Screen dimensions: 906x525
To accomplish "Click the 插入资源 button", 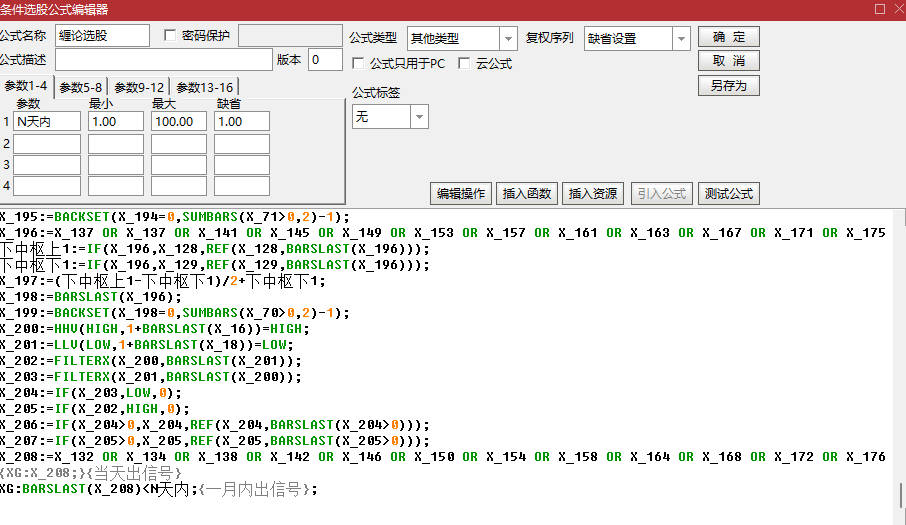I will [593, 193].
